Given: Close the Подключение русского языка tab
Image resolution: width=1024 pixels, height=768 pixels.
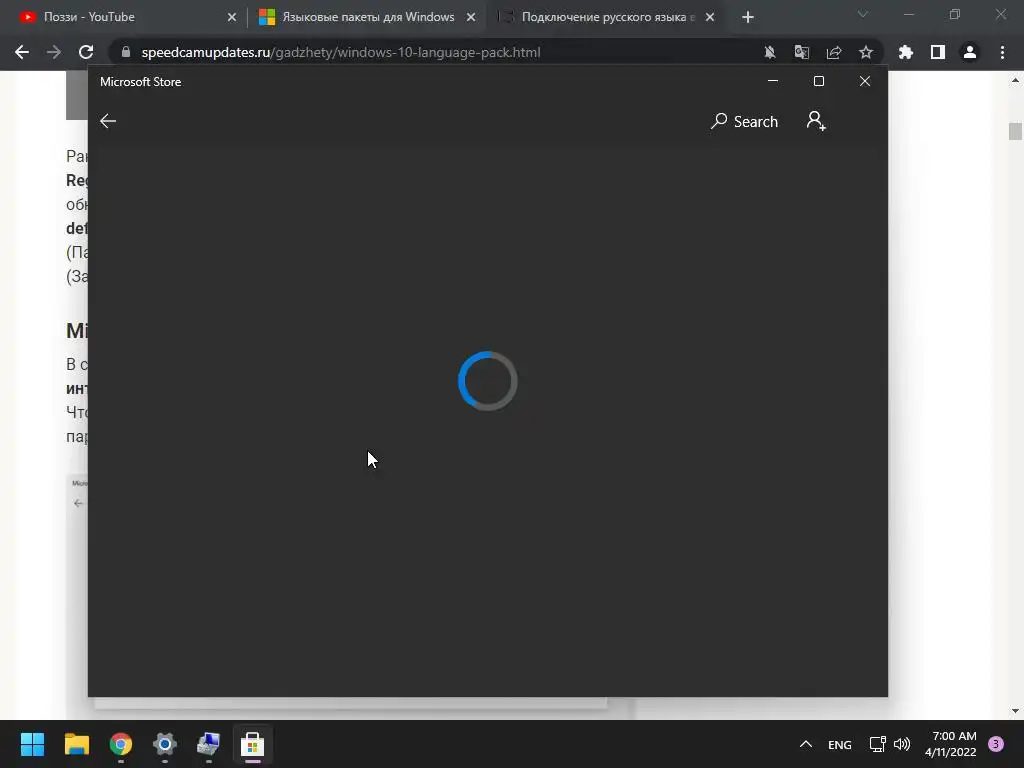Looking at the screenshot, I should pyautogui.click(x=710, y=17).
